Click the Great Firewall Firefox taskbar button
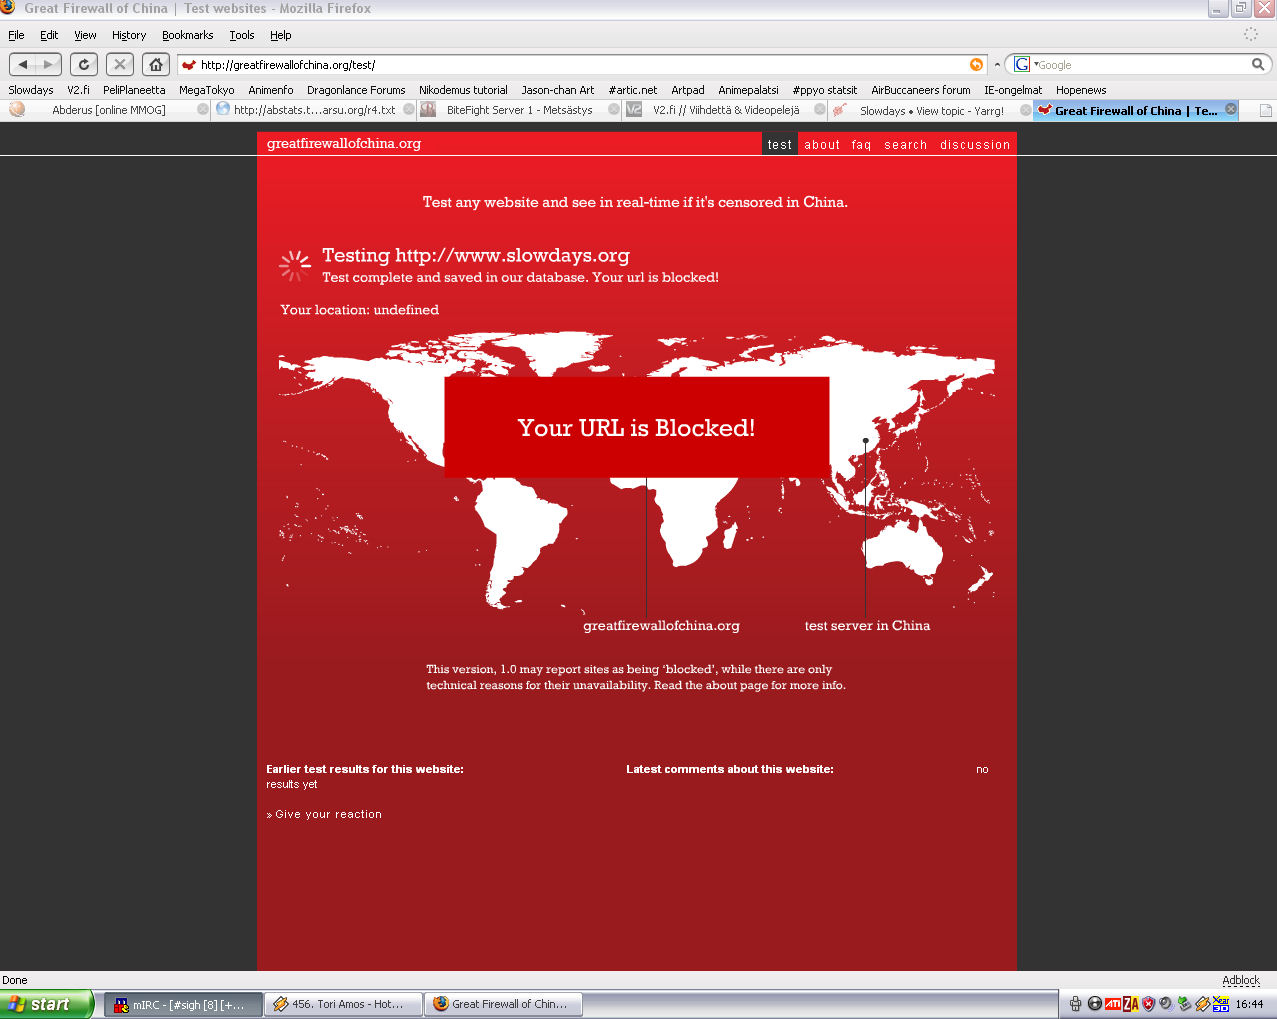Viewport: 1277px width, 1019px height. (504, 1004)
